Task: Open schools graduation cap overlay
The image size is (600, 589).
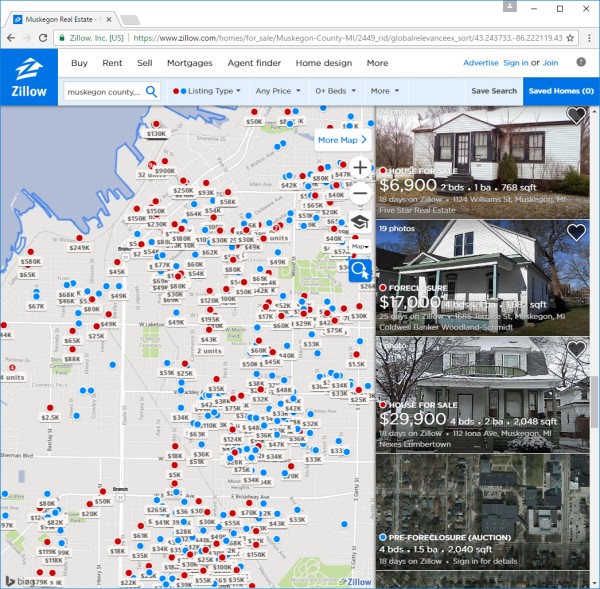Action: [x=360, y=222]
